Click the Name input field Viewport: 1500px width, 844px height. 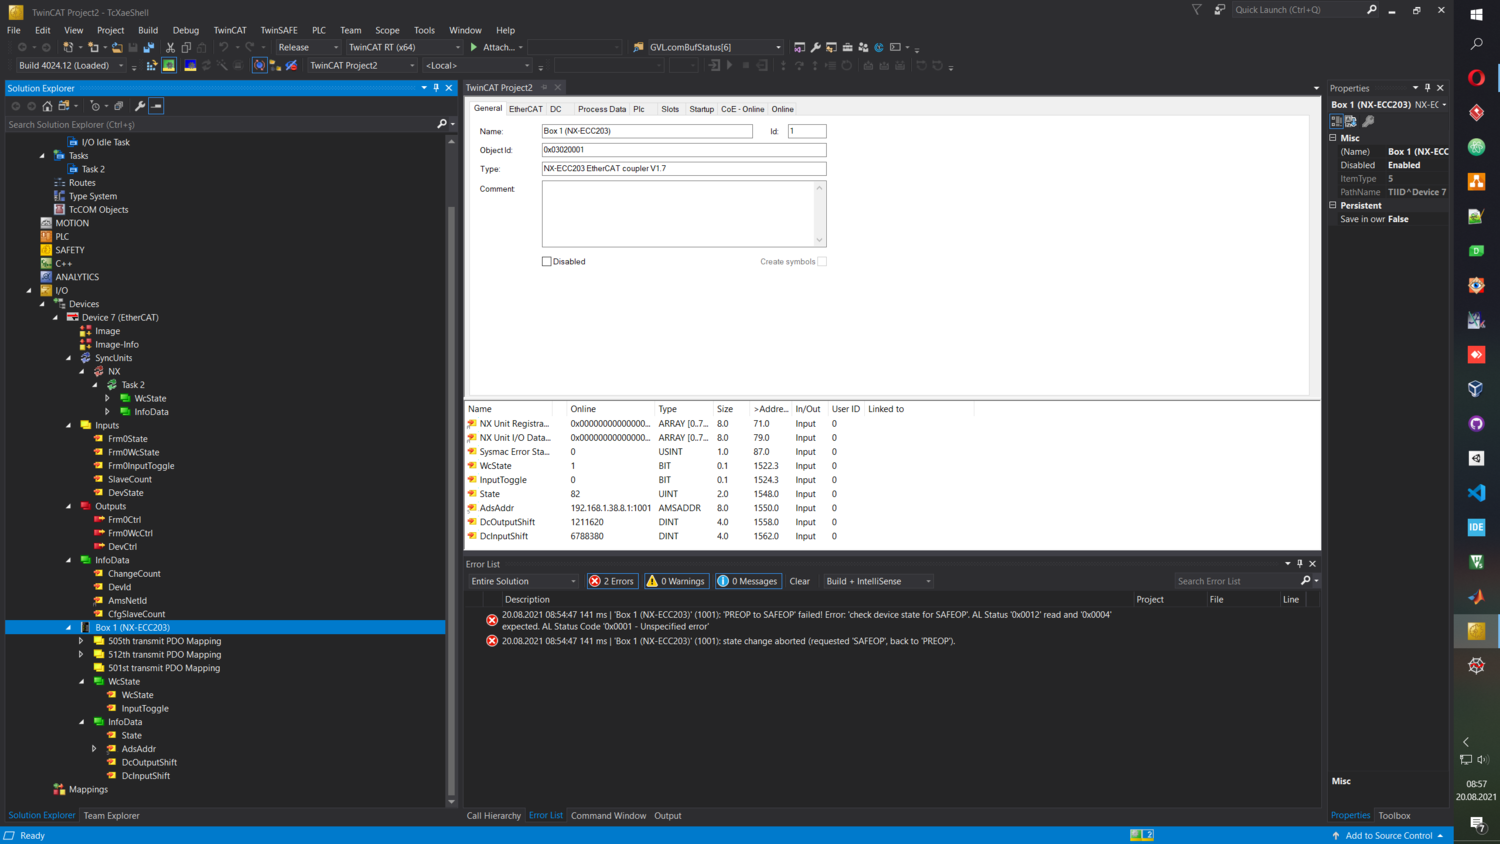[x=647, y=131]
